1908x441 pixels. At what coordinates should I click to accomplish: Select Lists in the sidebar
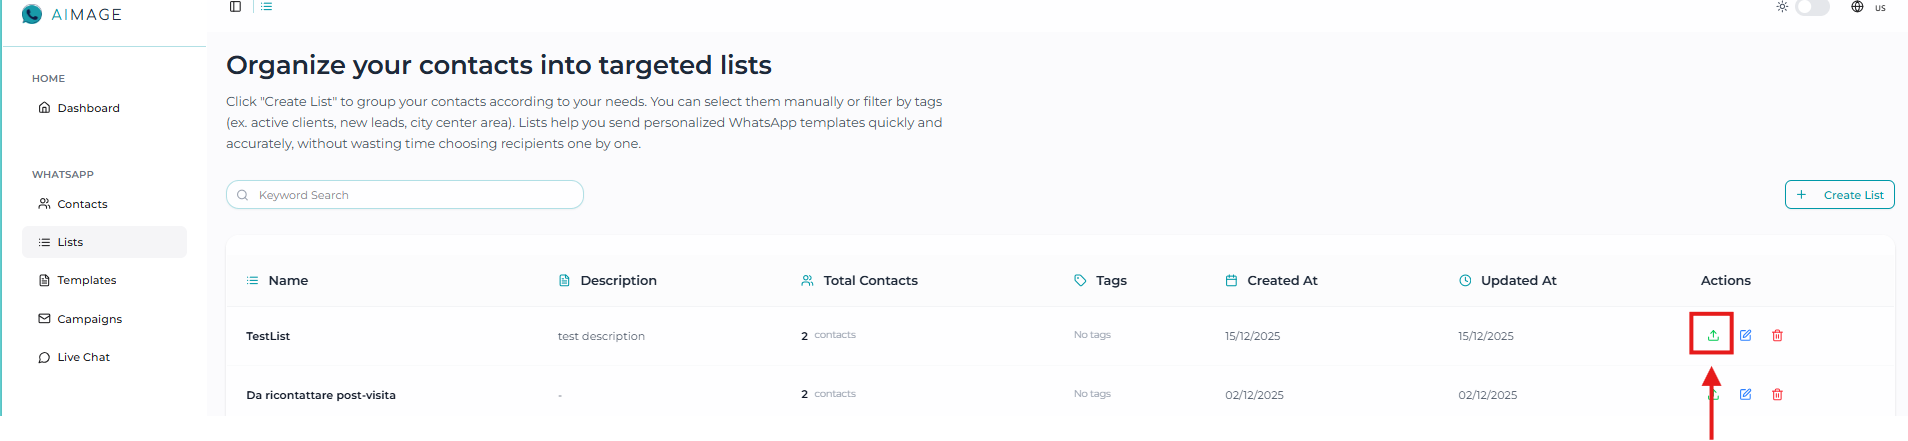(70, 242)
